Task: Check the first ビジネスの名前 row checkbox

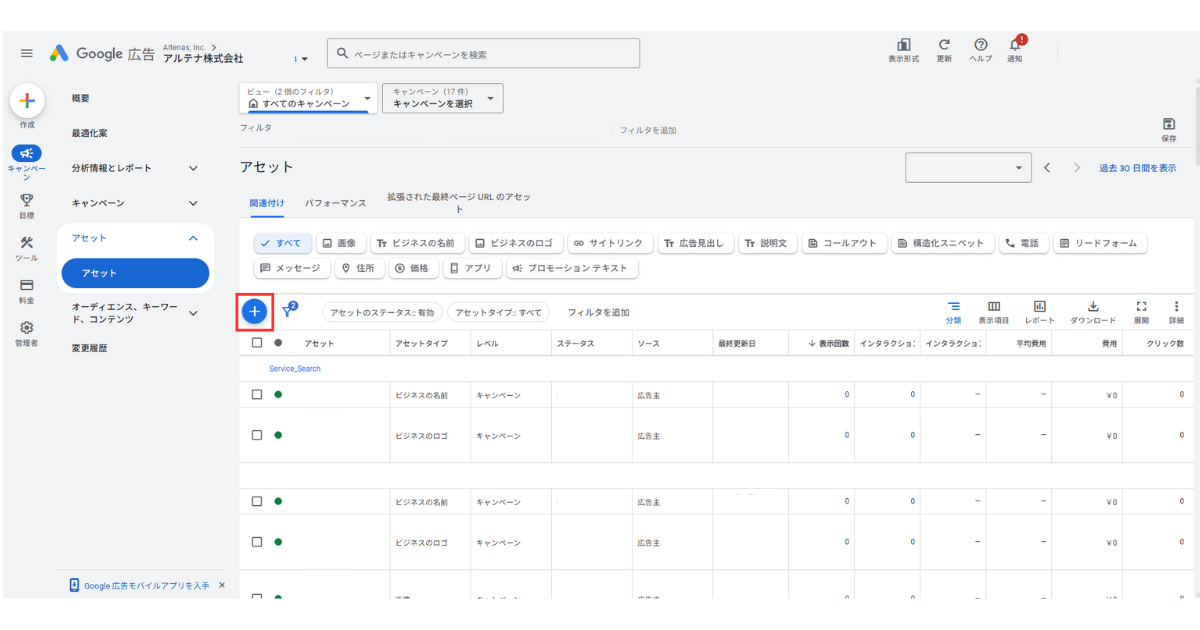Action: click(x=257, y=394)
